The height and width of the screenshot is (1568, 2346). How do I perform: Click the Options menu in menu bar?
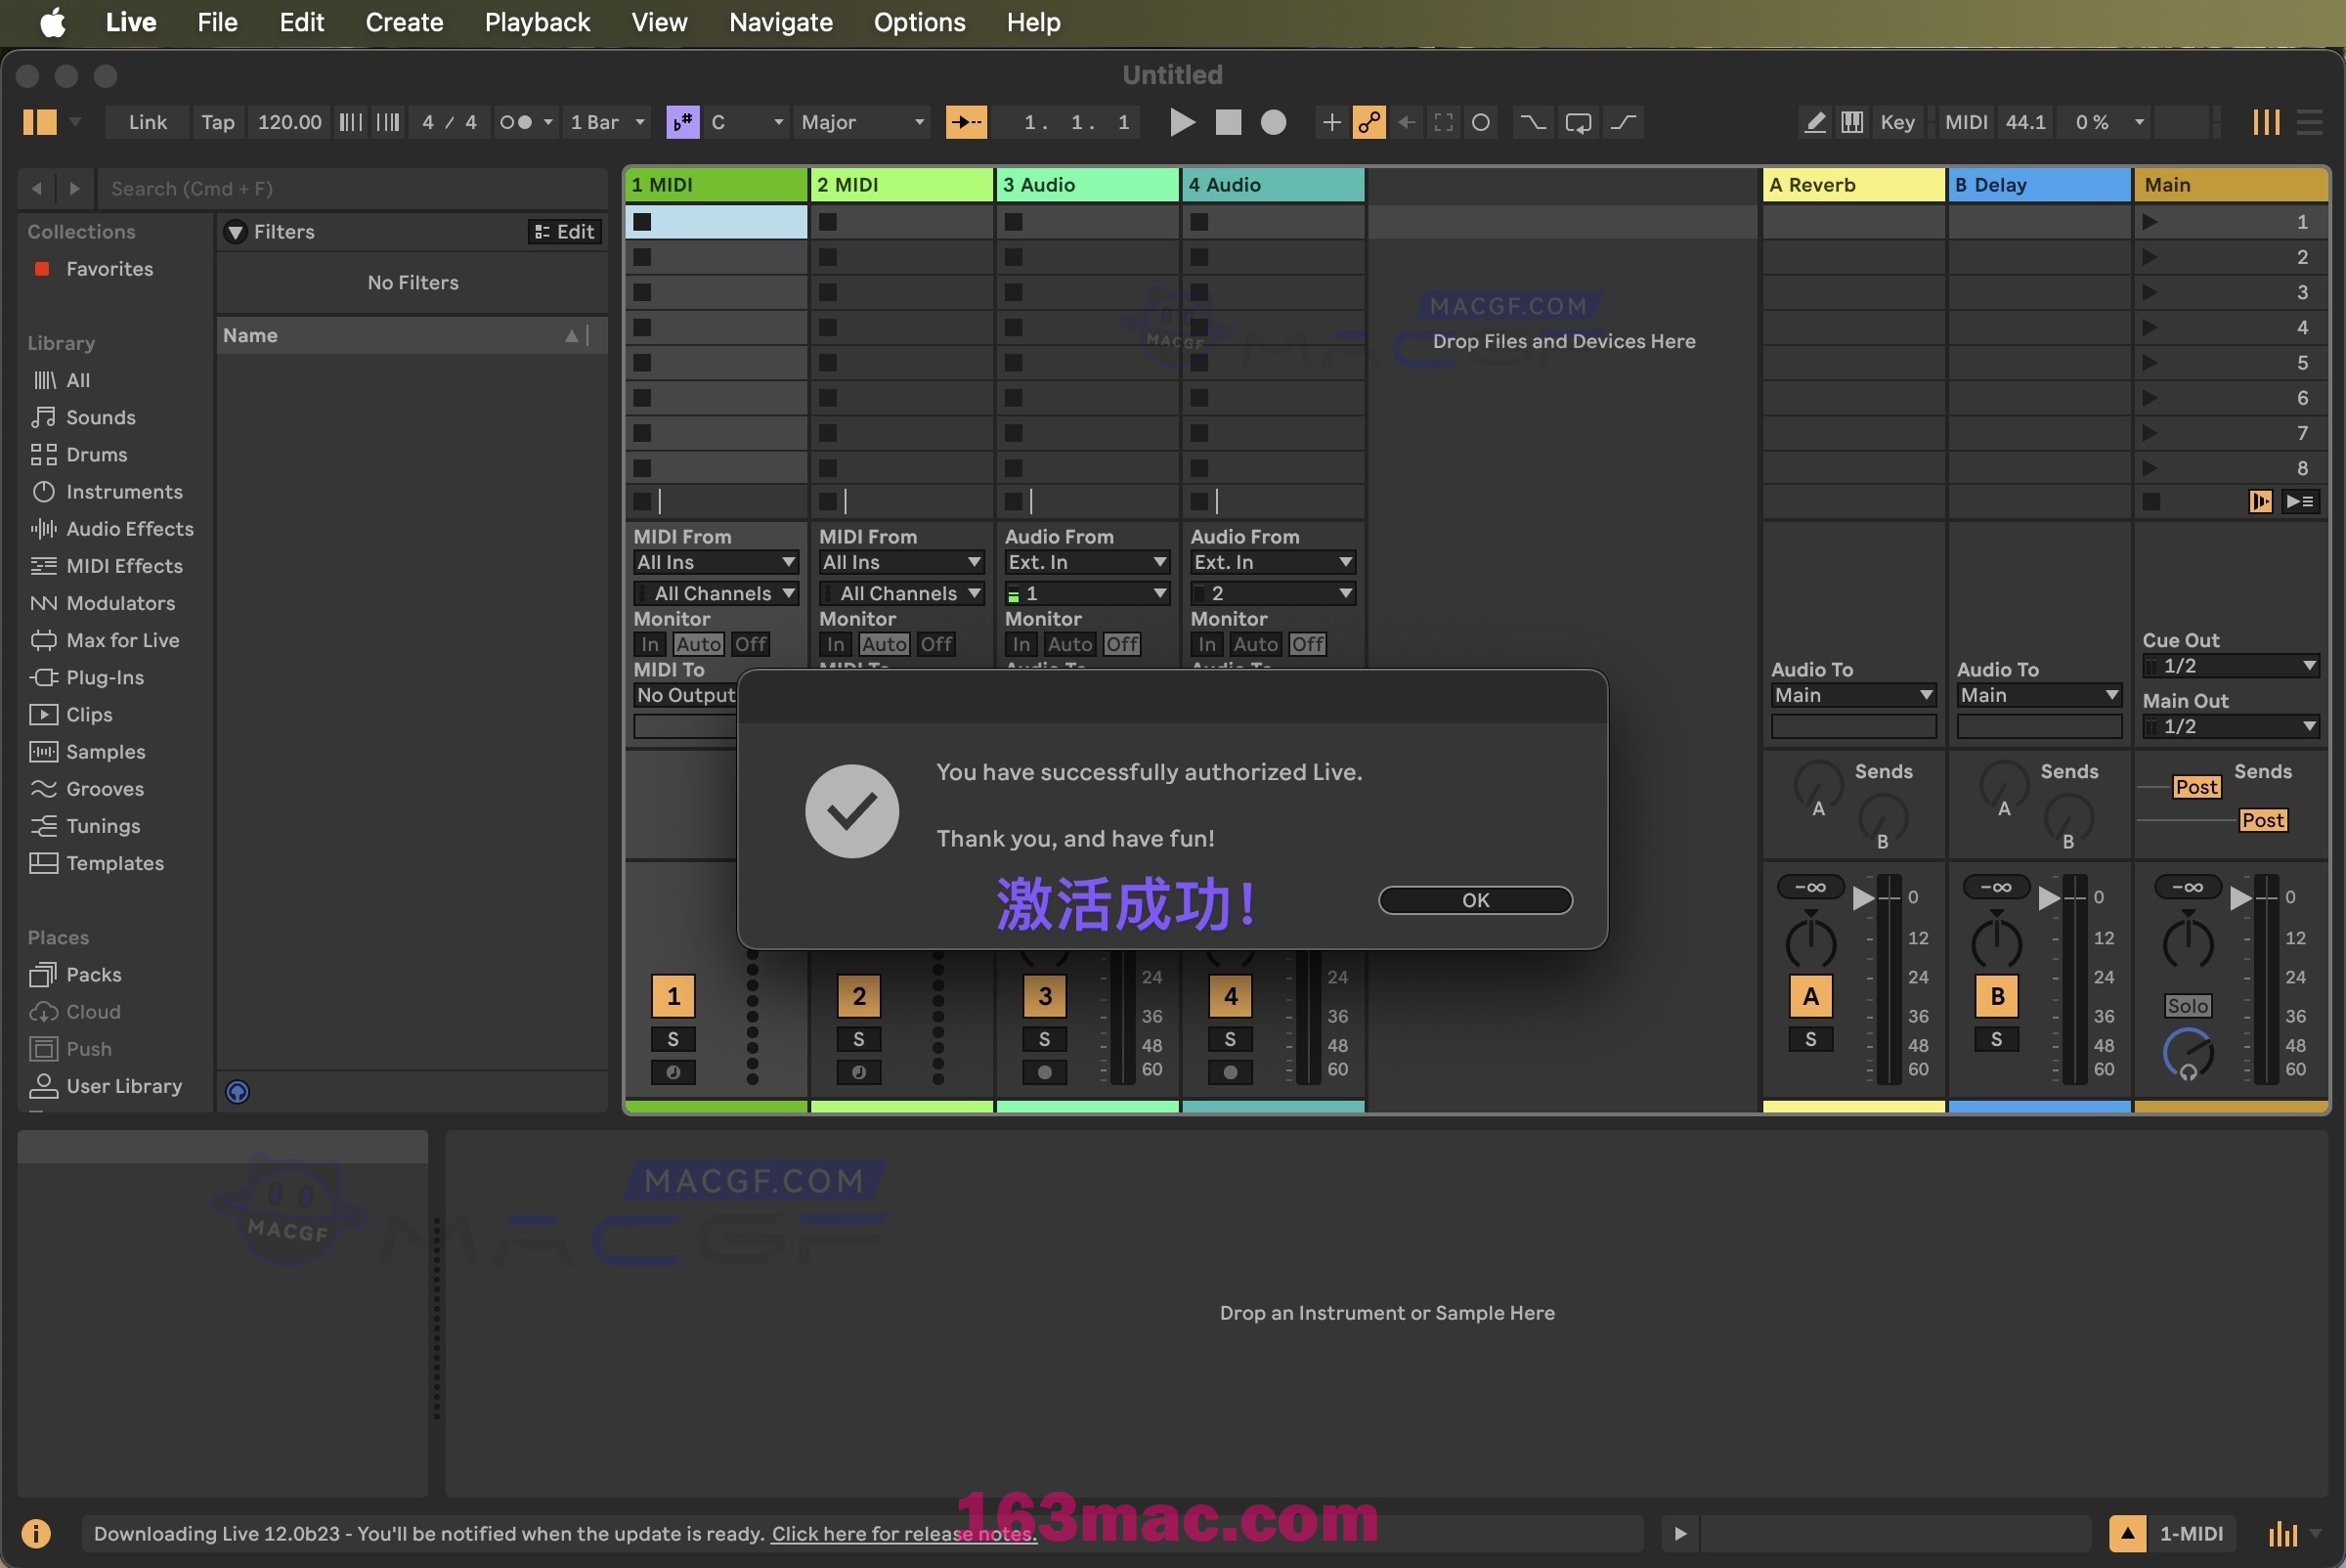(919, 22)
